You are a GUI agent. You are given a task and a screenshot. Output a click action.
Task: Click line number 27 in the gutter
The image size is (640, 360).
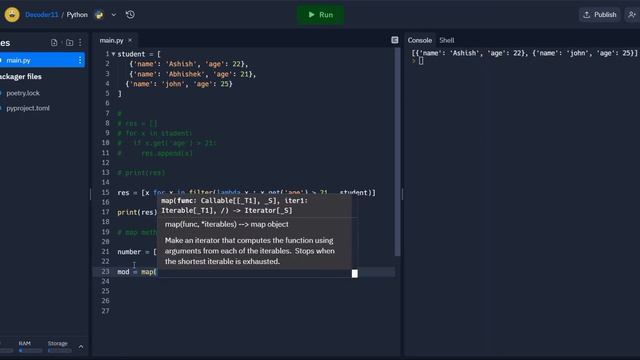[x=105, y=311]
